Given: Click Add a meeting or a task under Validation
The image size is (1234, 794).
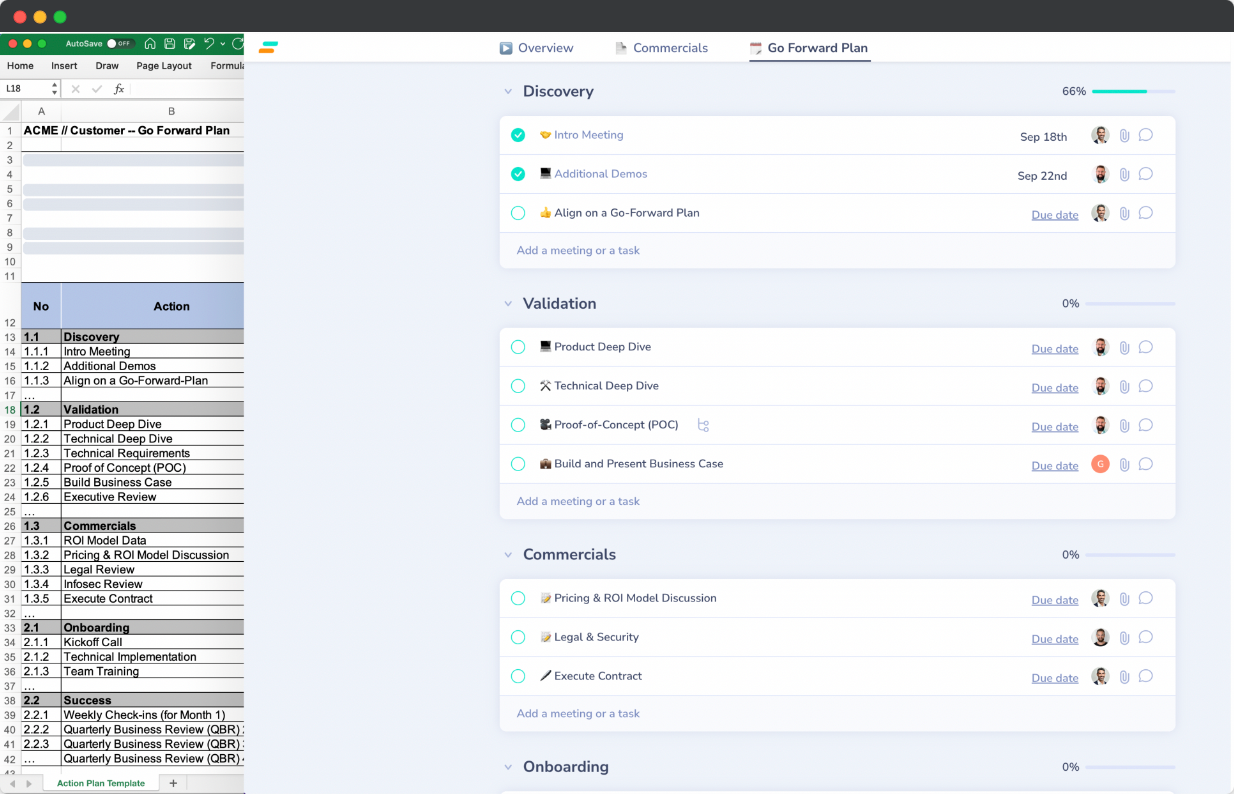Looking at the screenshot, I should tap(578, 501).
